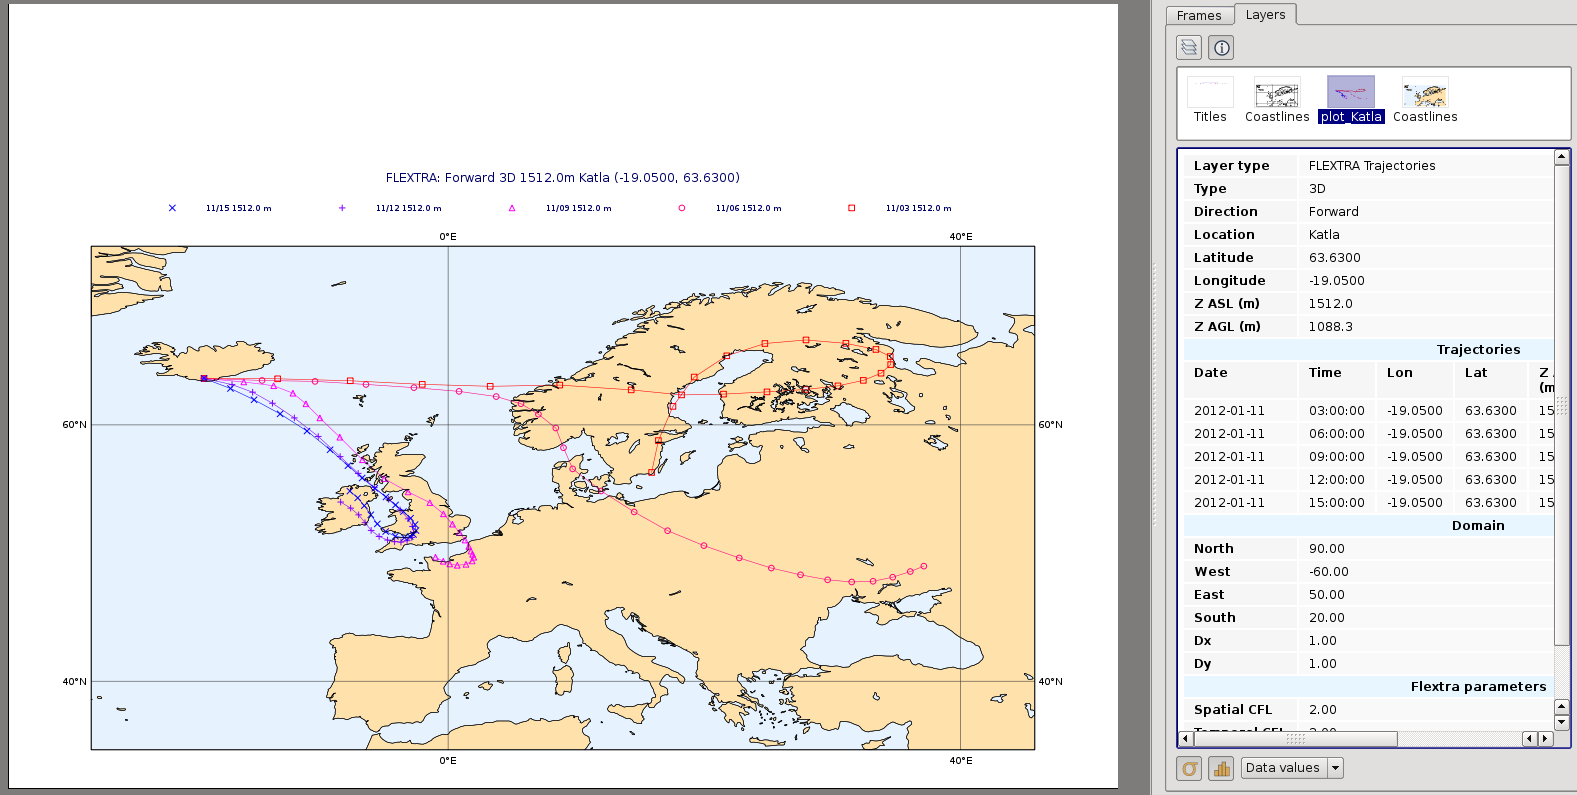Image resolution: width=1577 pixels, height=795 pixels.
Task: Select the Titles layer thumbnail
Action: tap(1210, 100)
